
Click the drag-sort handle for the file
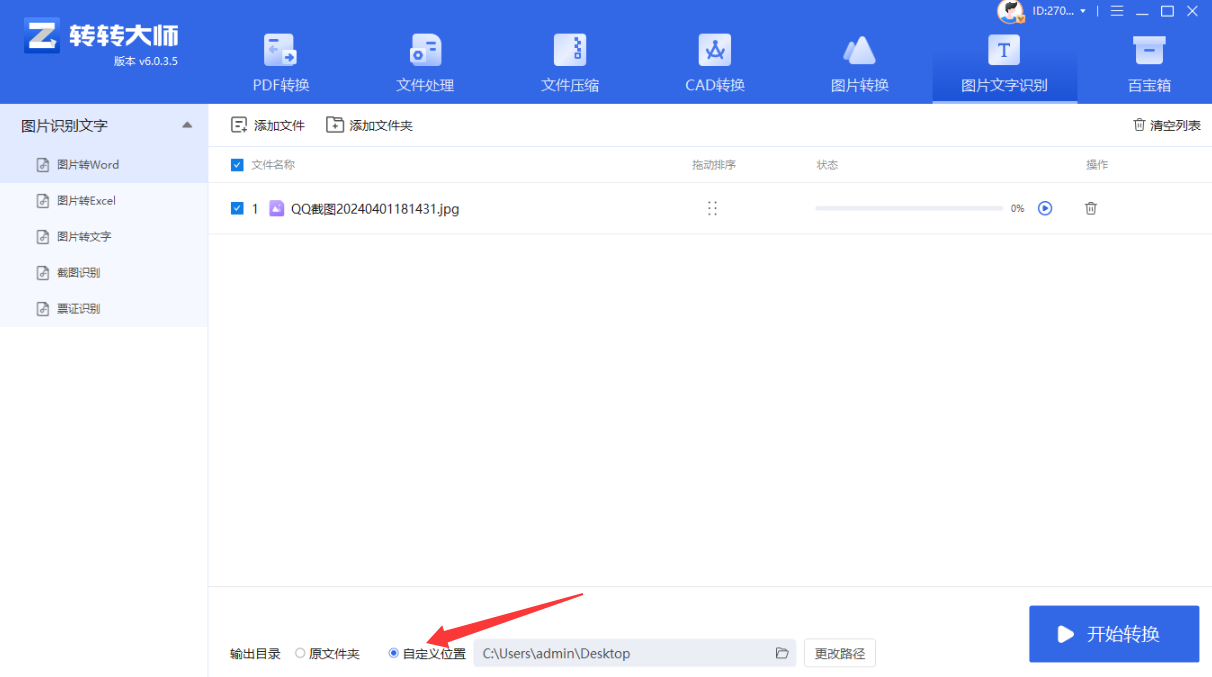pyautogui.click(x=712, y=208)
